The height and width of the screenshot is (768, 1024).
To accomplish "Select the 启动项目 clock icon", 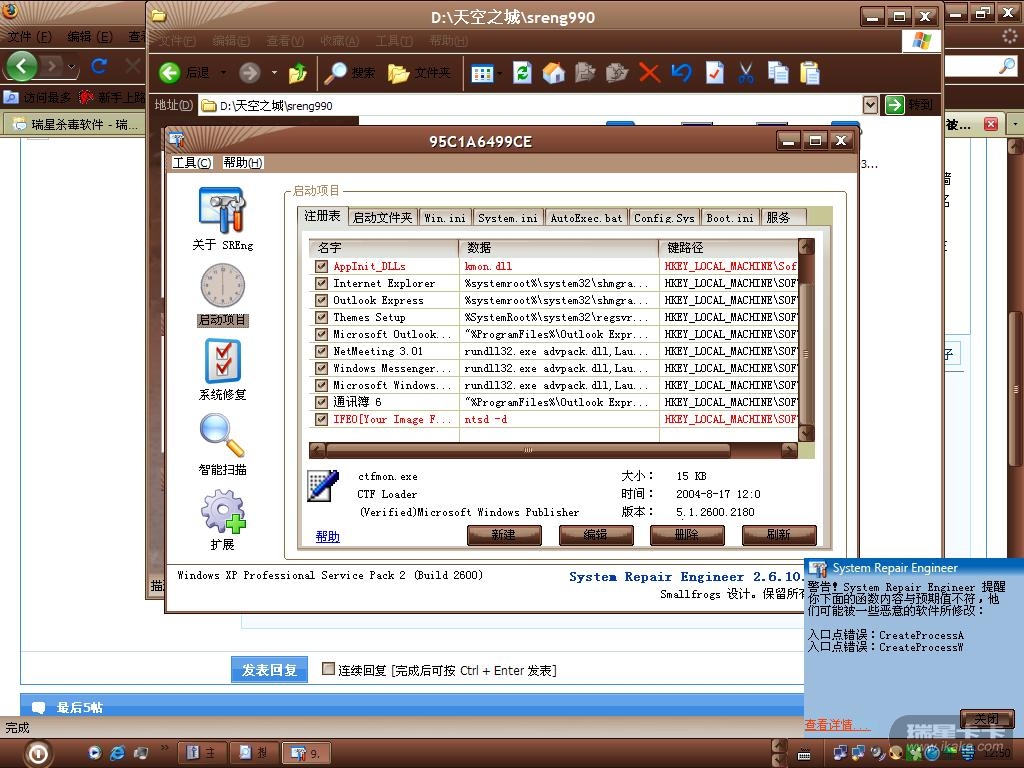I will point(222,285).
